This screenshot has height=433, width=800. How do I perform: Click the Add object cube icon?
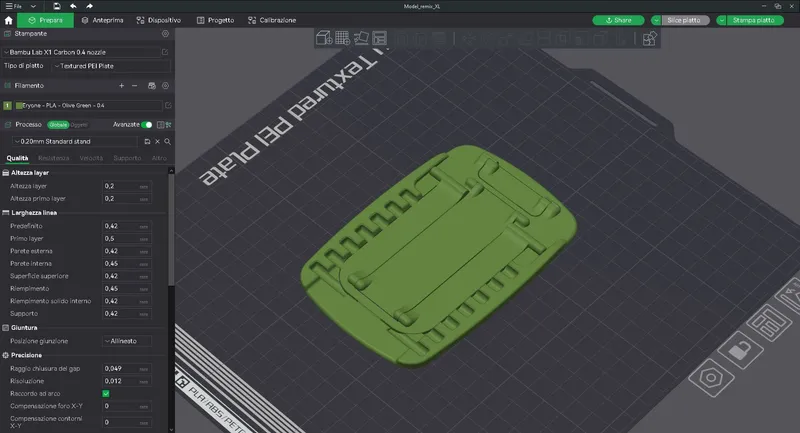coord(324,38)
